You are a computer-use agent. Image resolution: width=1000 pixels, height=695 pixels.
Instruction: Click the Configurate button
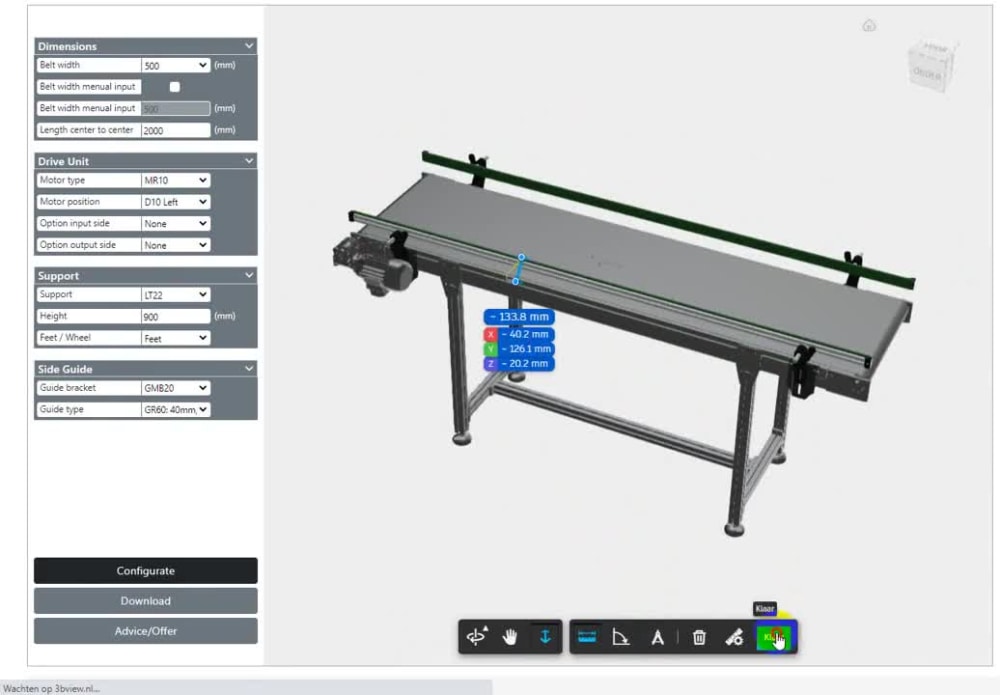pos(145,571)
